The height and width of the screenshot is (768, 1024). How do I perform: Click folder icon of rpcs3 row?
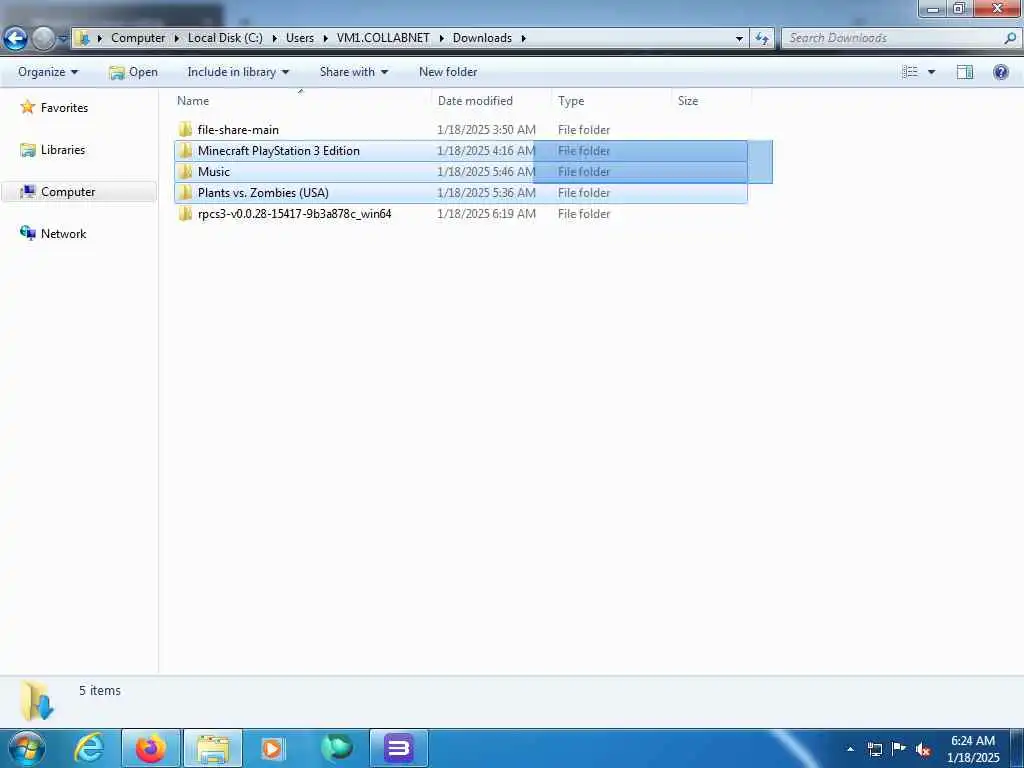click(x=185, y=214)
